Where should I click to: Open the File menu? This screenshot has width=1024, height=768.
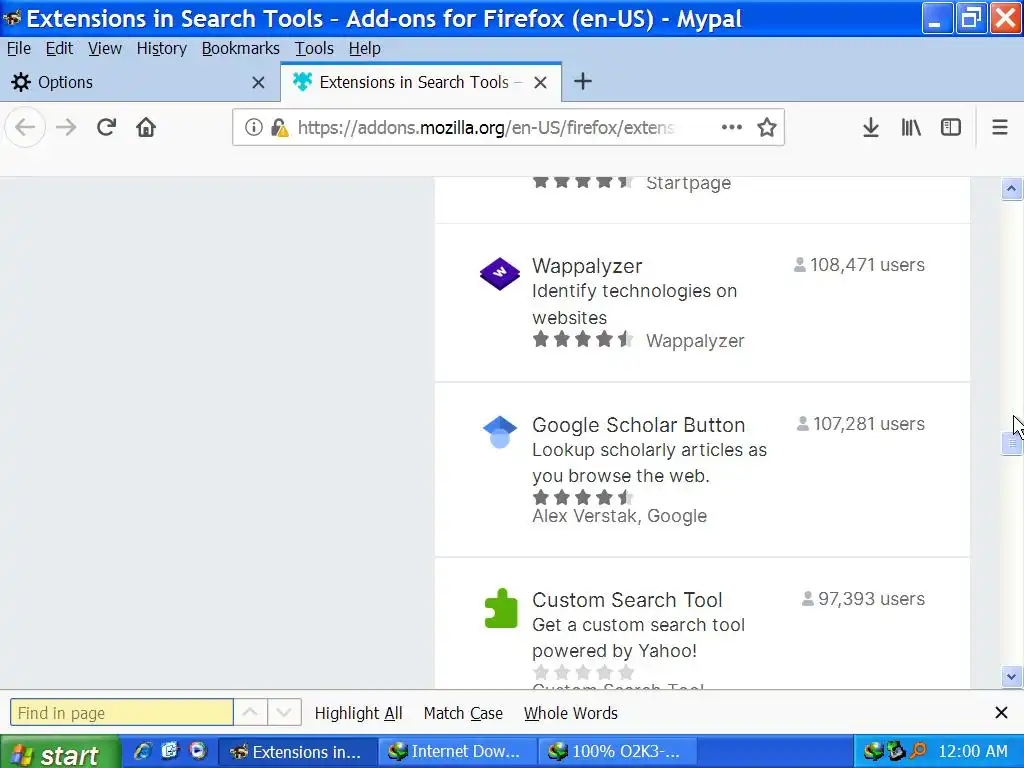coord(19,48)
